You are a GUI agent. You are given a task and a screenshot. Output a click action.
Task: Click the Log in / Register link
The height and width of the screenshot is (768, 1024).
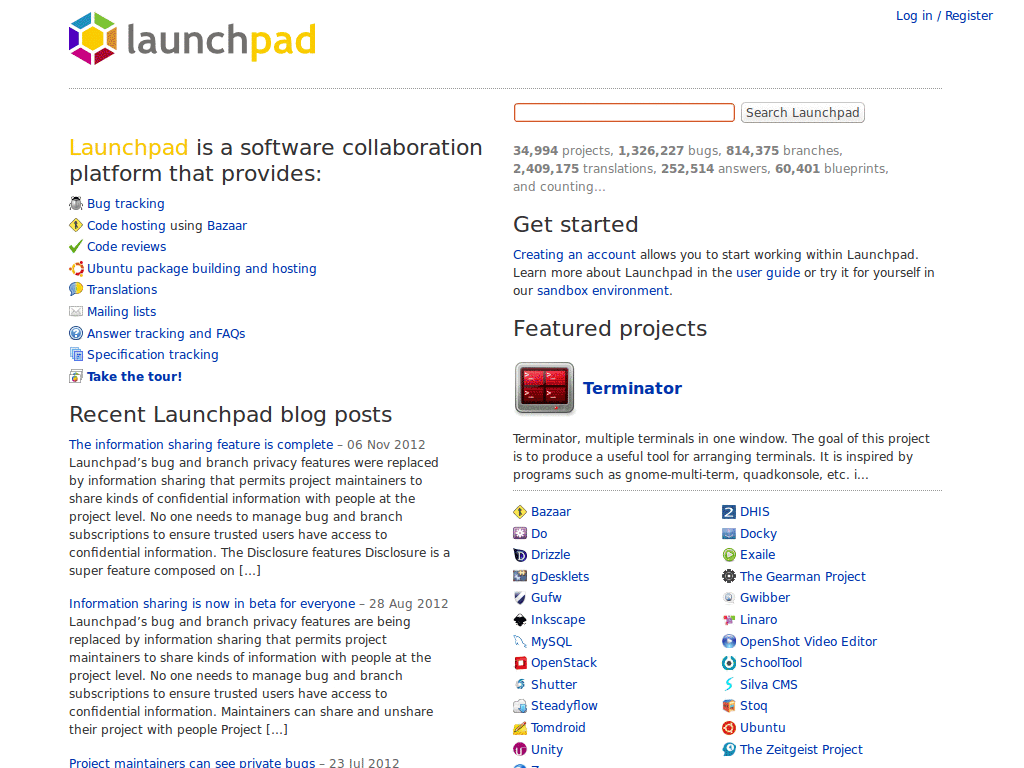(944, 16)
